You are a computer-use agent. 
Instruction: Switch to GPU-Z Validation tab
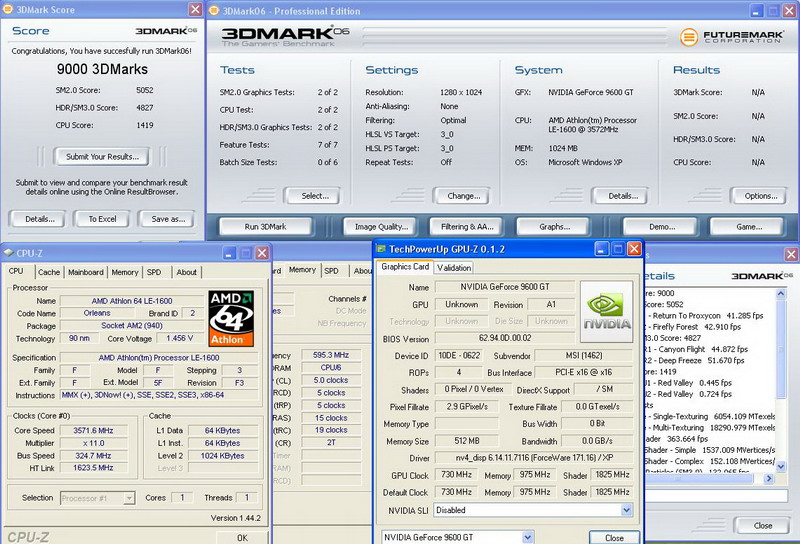pos(454,267)
